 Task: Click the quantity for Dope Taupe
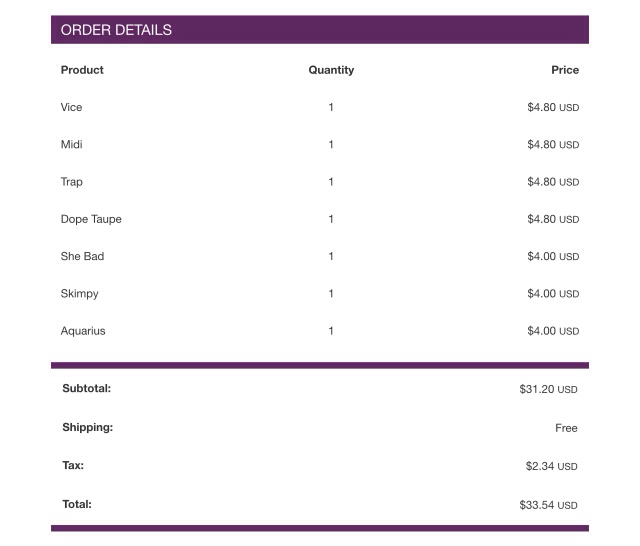(331, 219)
